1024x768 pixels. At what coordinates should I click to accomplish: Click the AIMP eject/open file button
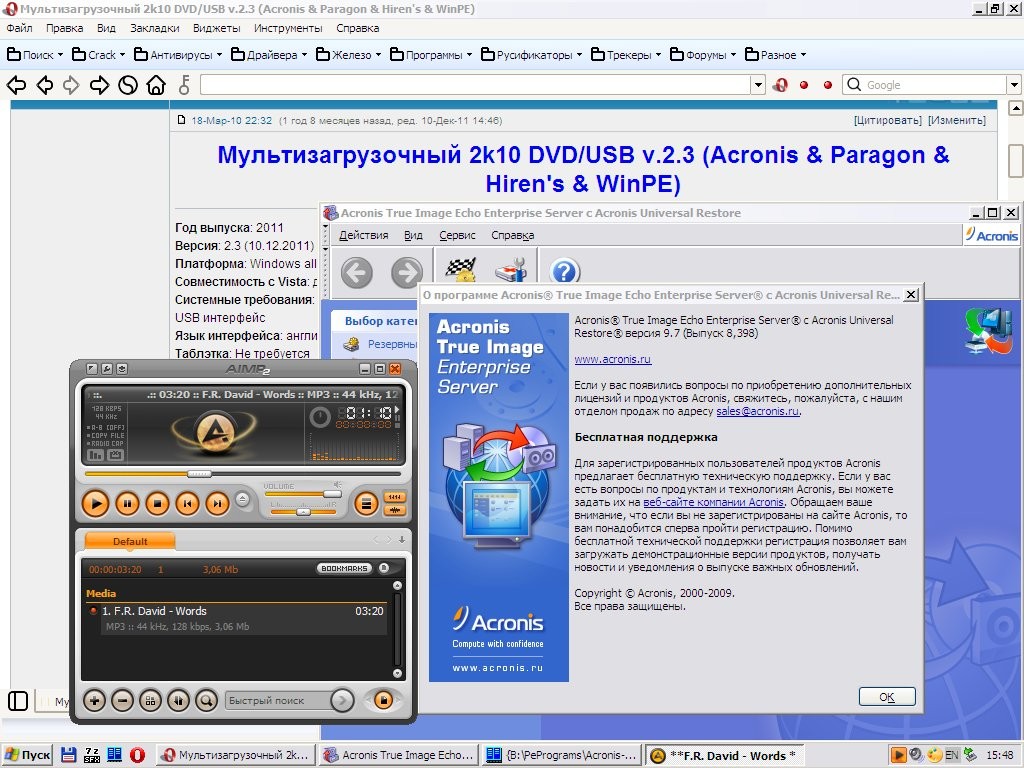tap(242, 500)
